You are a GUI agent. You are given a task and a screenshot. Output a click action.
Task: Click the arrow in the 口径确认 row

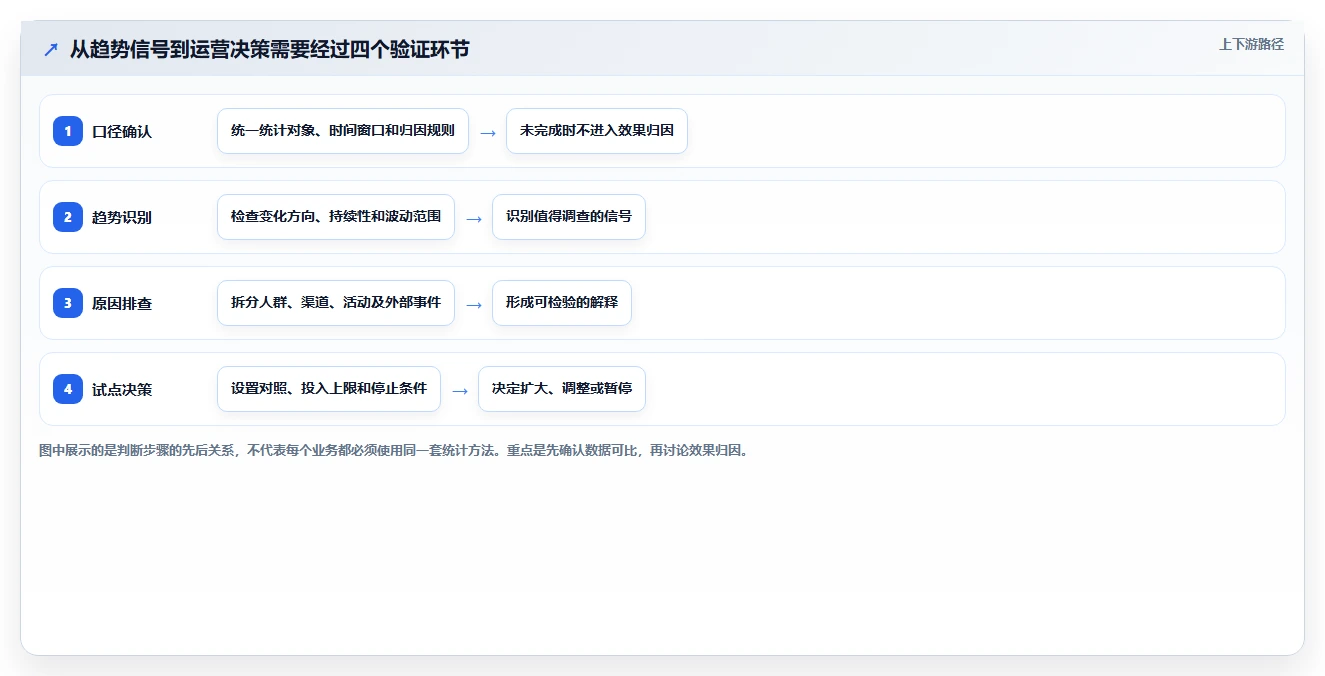tap(488, 132)
